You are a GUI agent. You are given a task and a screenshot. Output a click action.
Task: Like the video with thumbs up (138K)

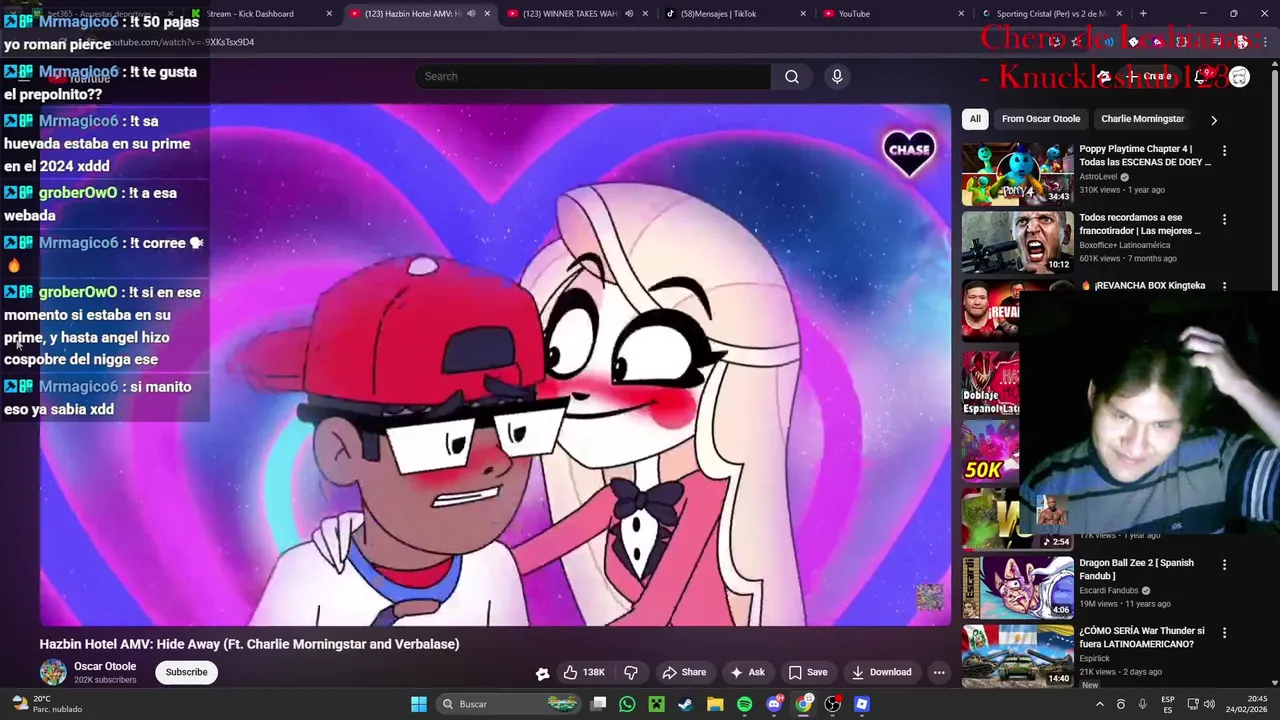tap(584, 672)
